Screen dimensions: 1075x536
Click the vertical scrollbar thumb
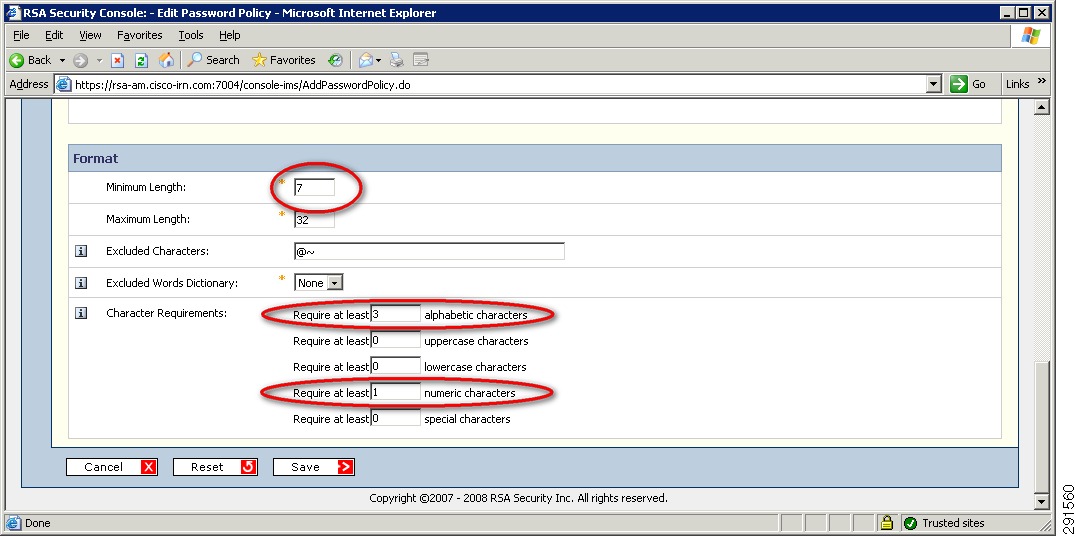1042,427
